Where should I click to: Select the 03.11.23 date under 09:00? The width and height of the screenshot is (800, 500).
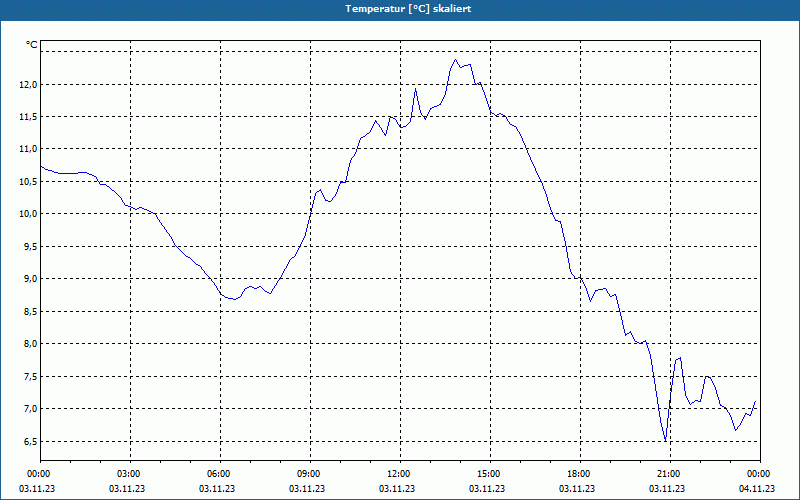tap(307, 489)
